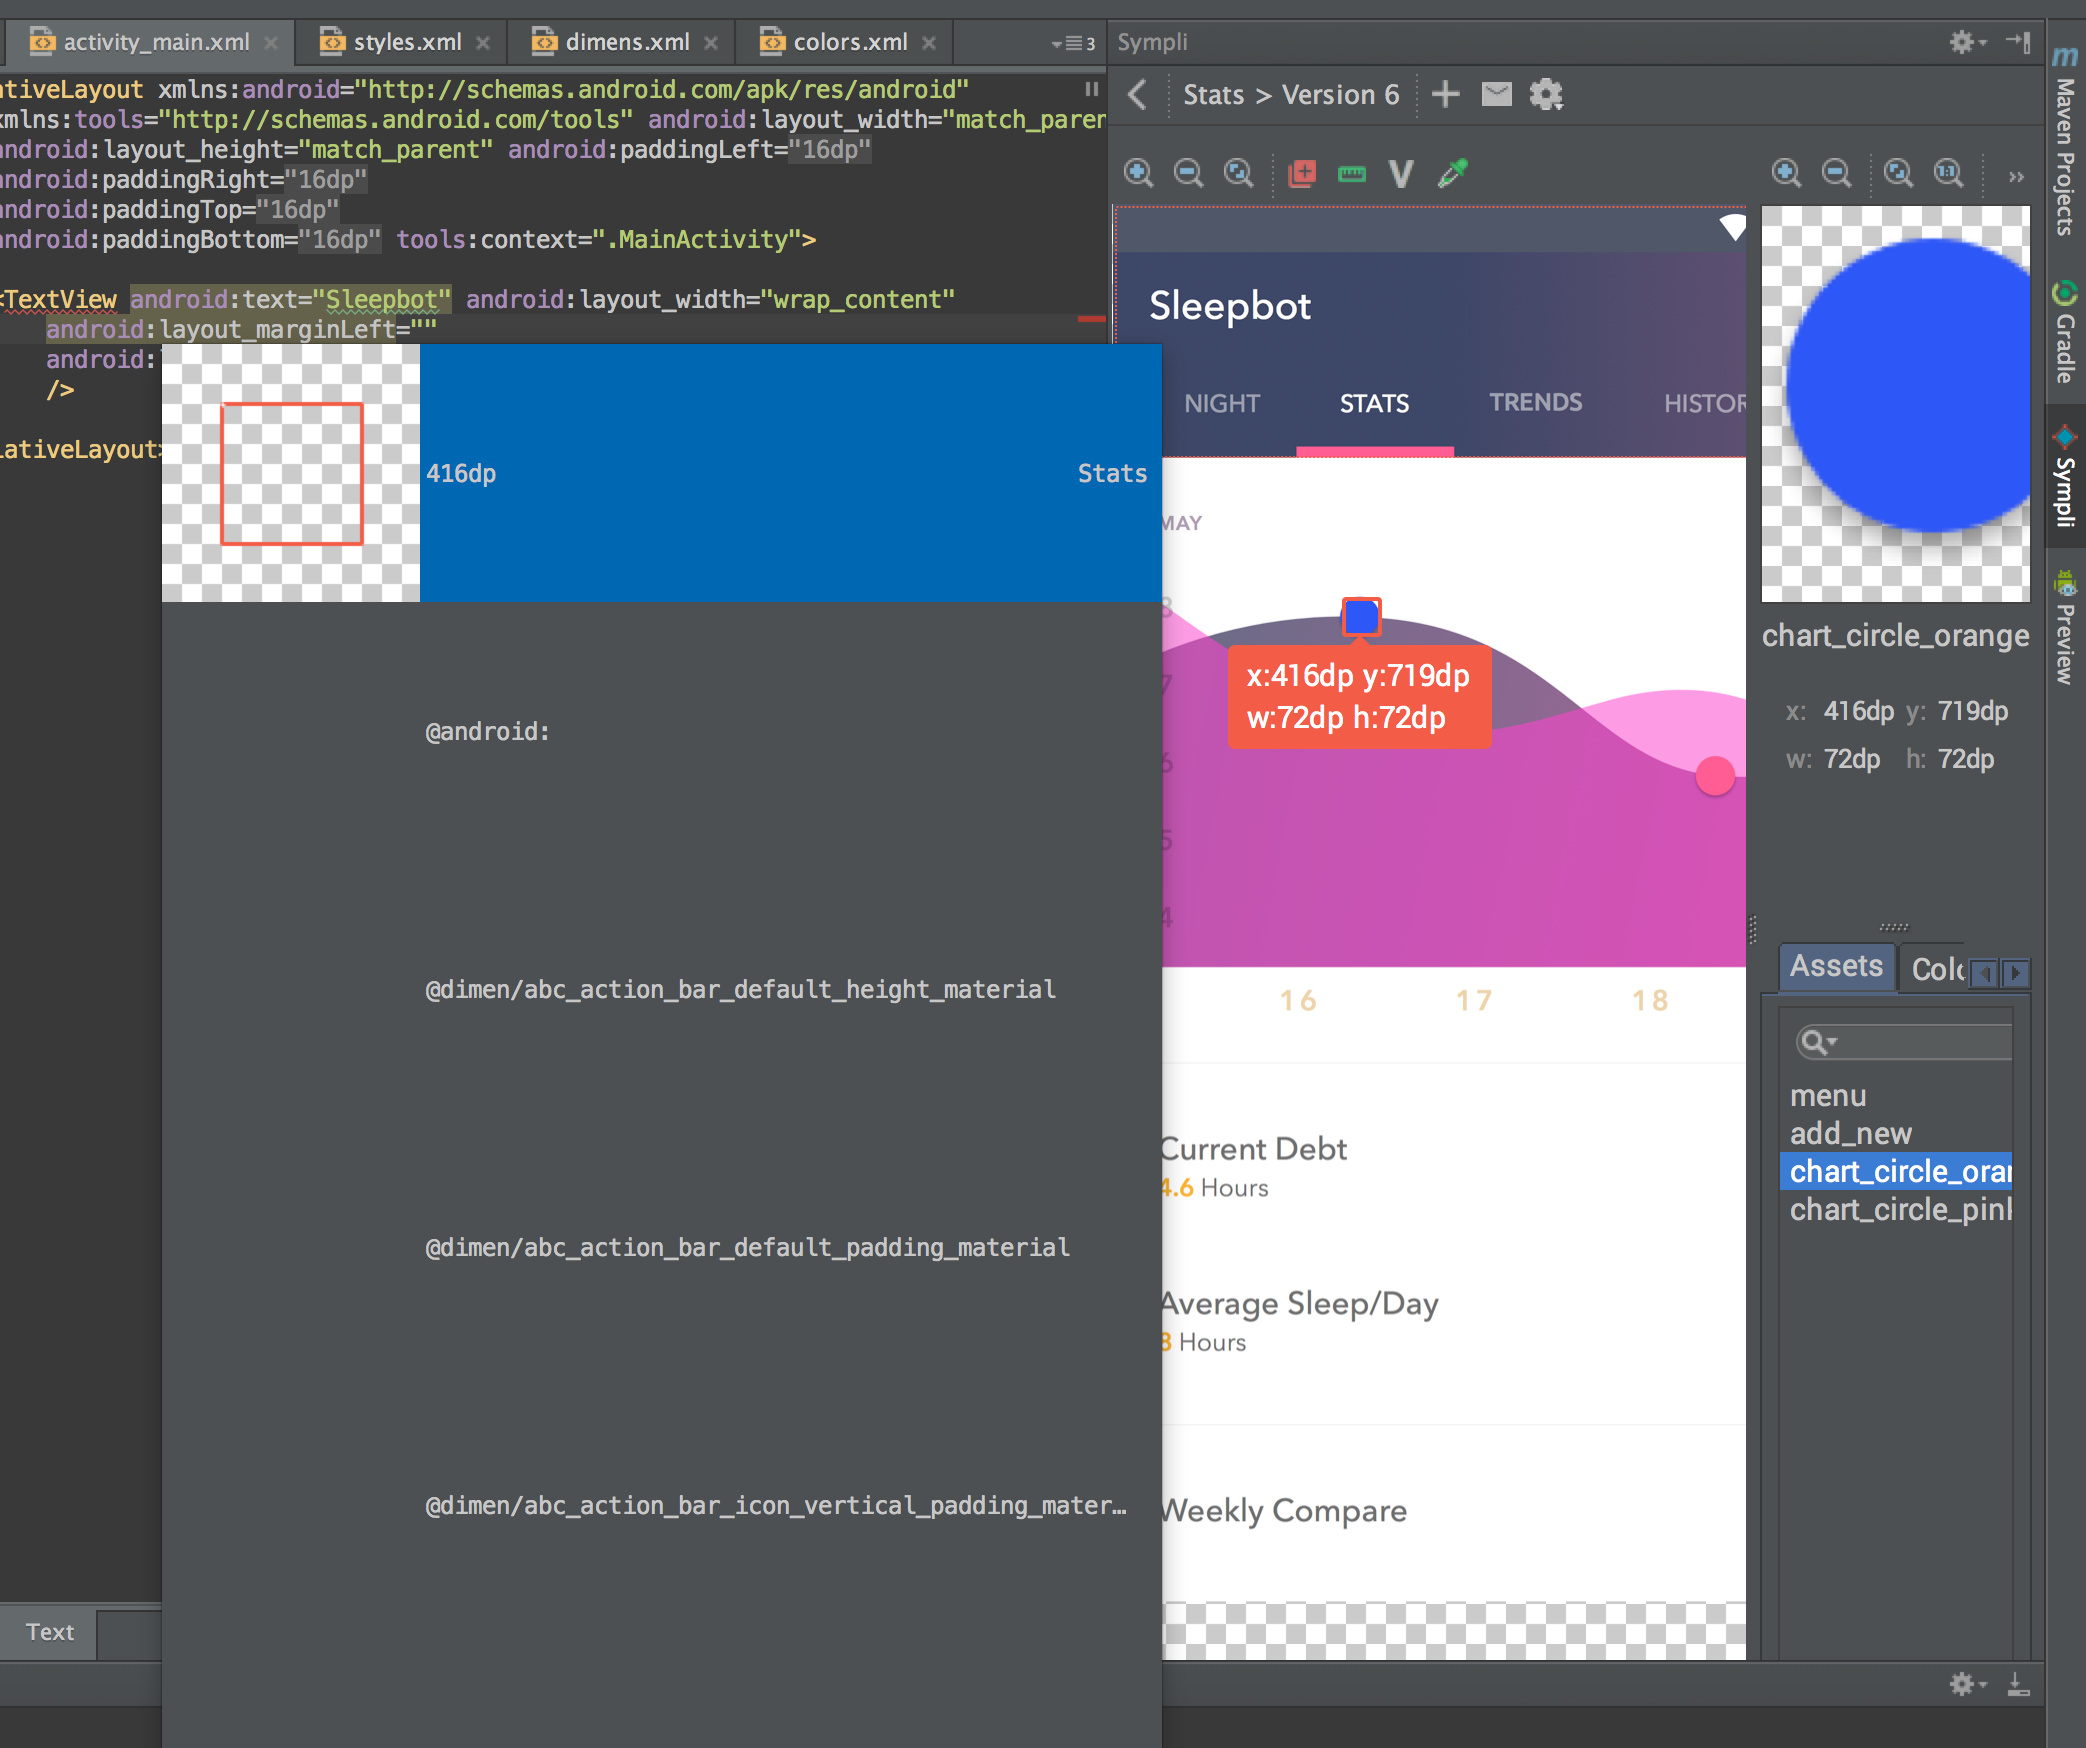Screen dimensions: 2086x1748
Task: Zoom out the design preview
Action: pos(1188,173)
